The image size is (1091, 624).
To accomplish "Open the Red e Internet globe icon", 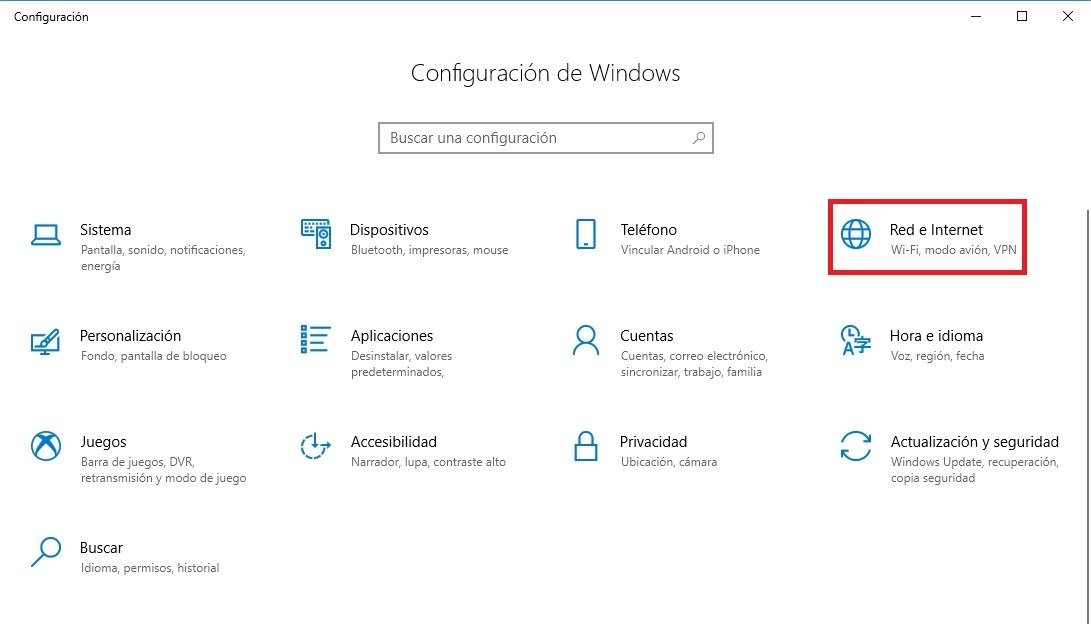I will click(855, 234).
